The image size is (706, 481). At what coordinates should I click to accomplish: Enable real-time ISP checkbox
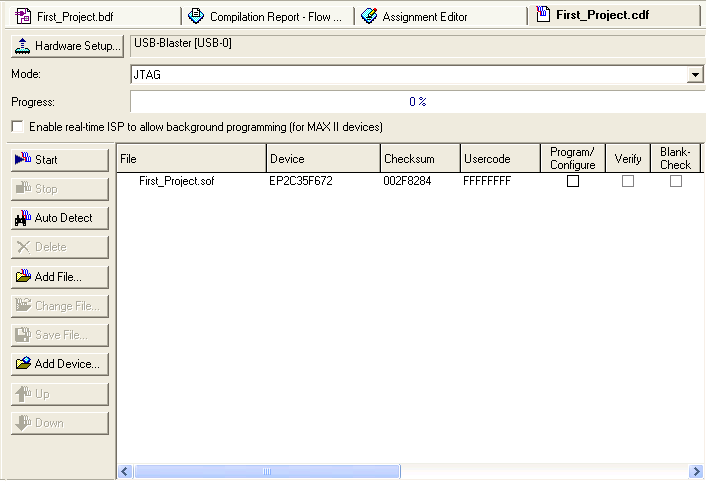click(18, 128)
